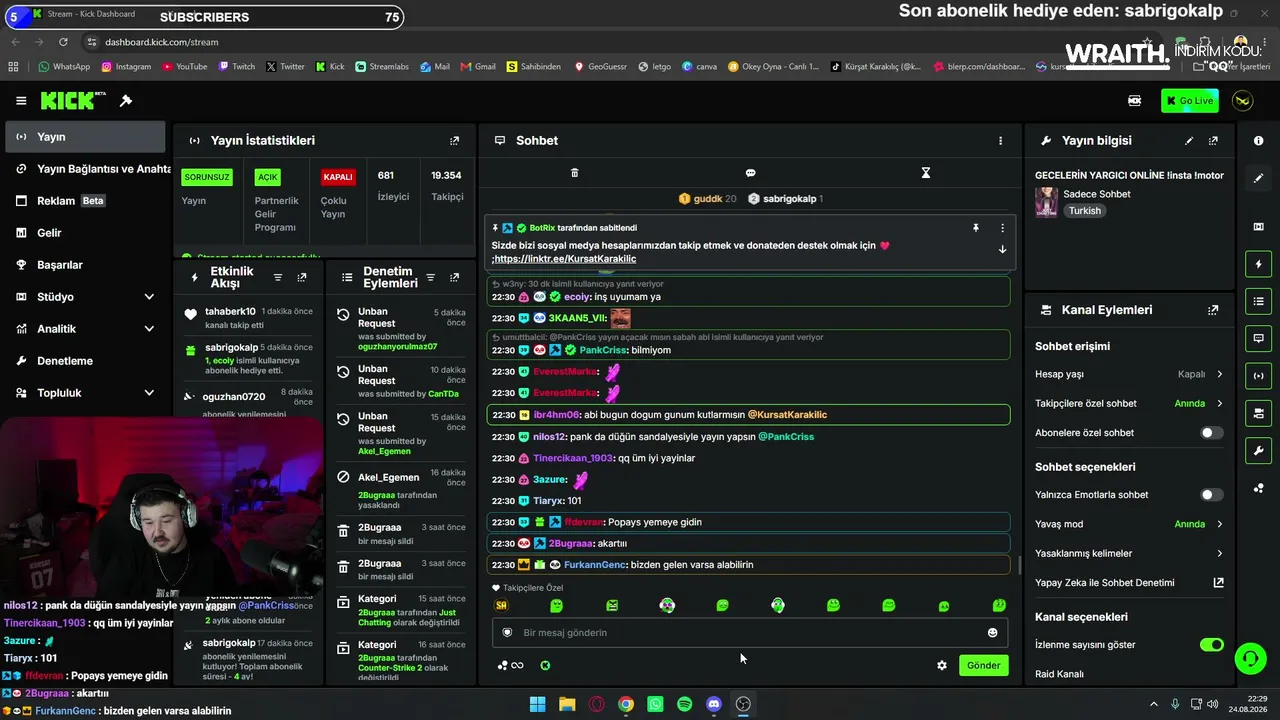Toggle İzlenme sayısını göster switch
Image resolution: width=1280 pixels, height=720 pixels.
tap(1211, 645)
